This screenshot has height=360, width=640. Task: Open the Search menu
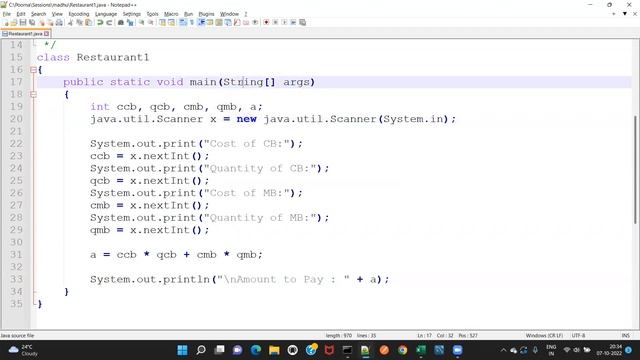38,14
